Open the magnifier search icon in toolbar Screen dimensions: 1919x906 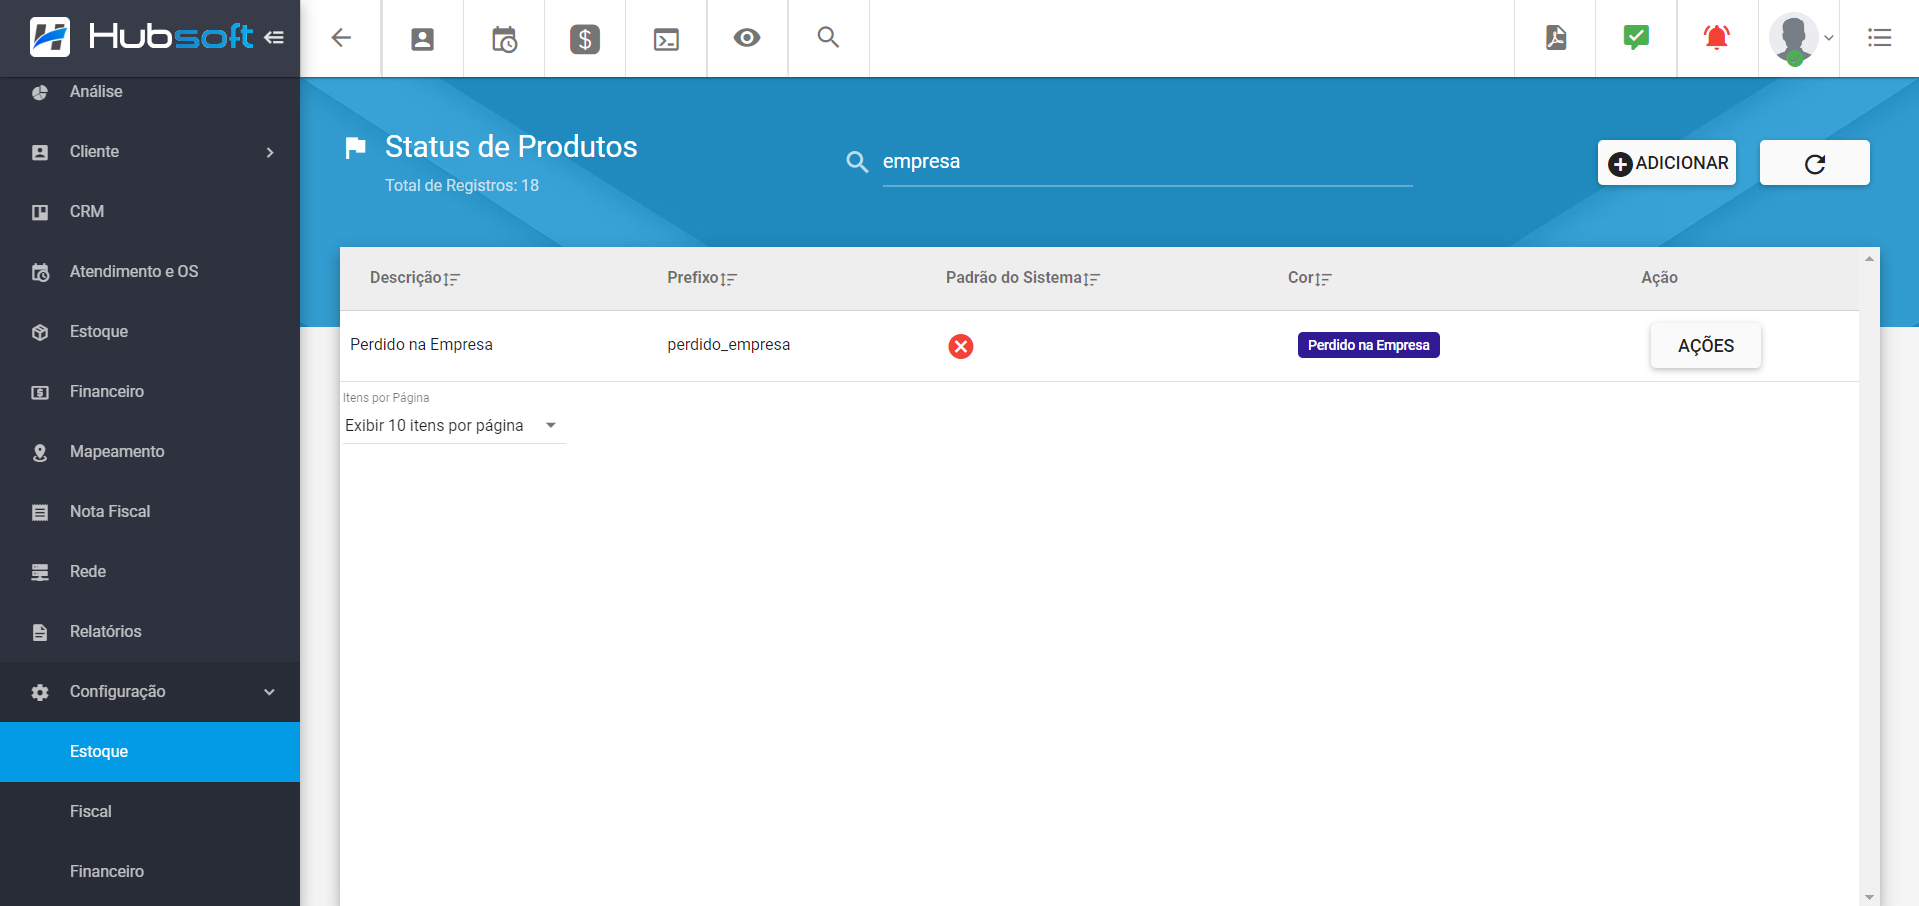coord(828,37)
